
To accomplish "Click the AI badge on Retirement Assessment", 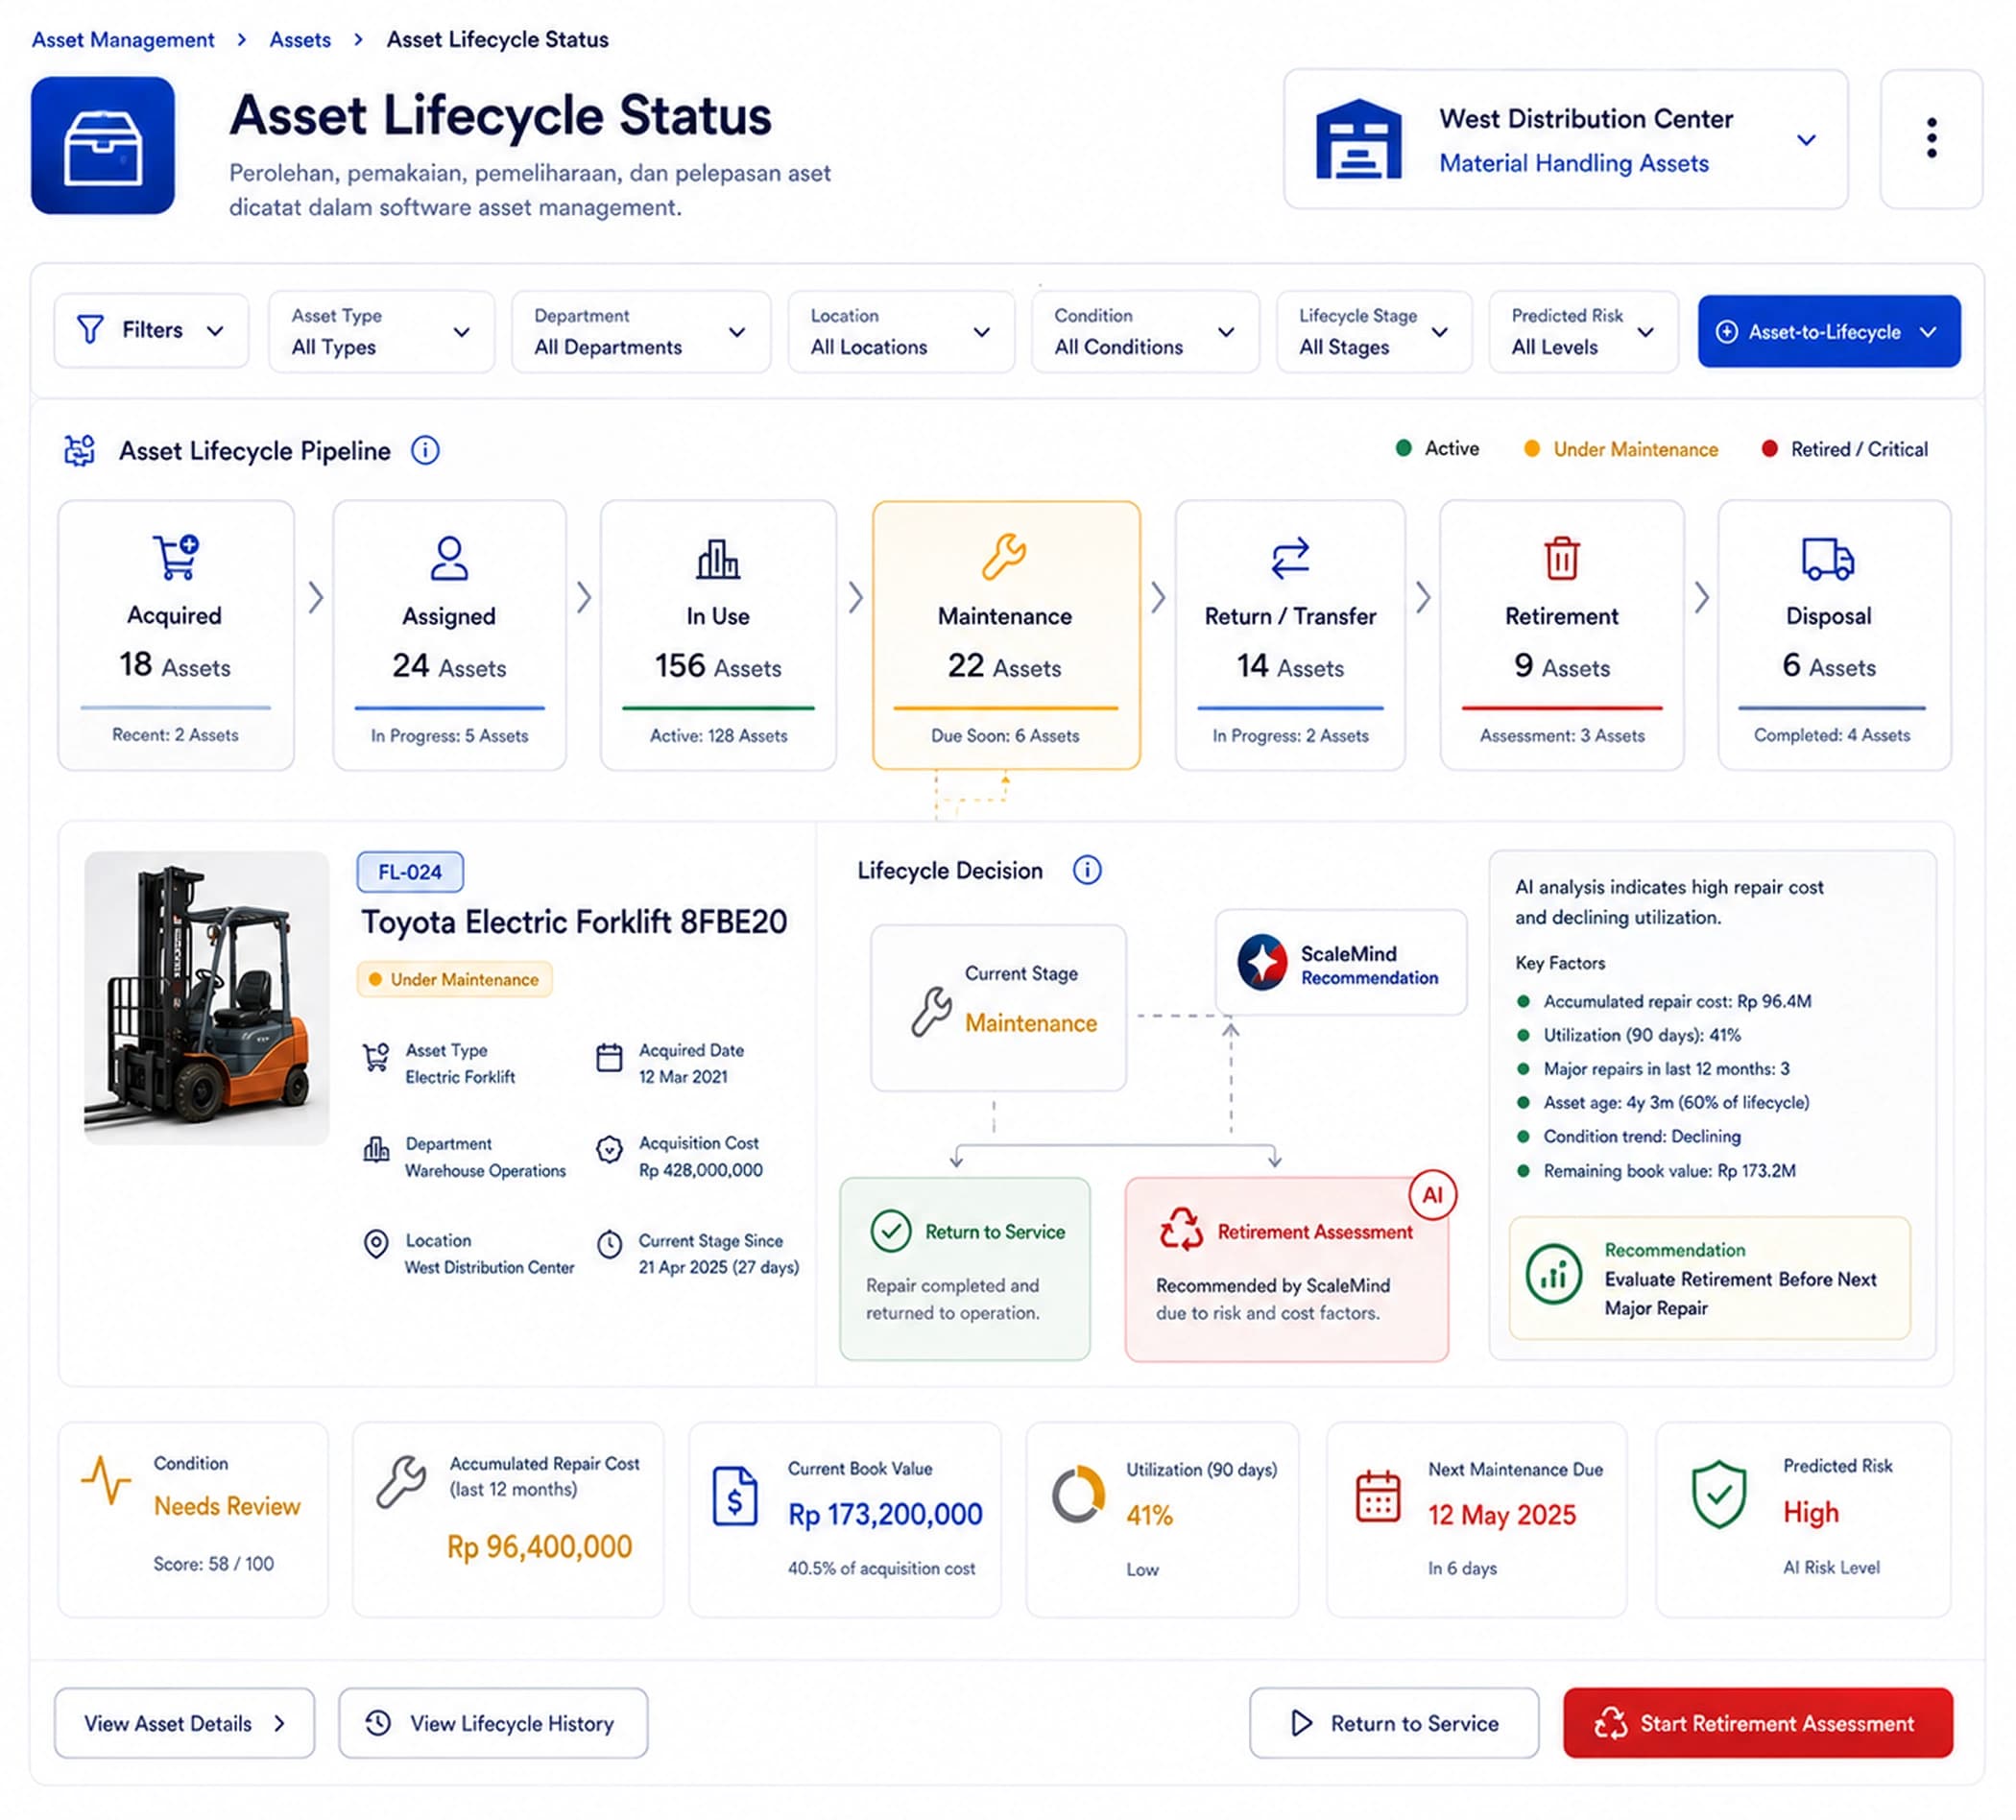I will tap(1432, 1194).
